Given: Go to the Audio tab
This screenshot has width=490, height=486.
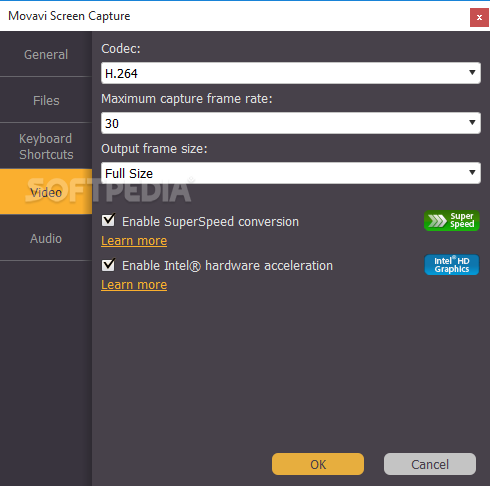Looking at the screenshot, I should pyautogui.click(x=46, y=238).
